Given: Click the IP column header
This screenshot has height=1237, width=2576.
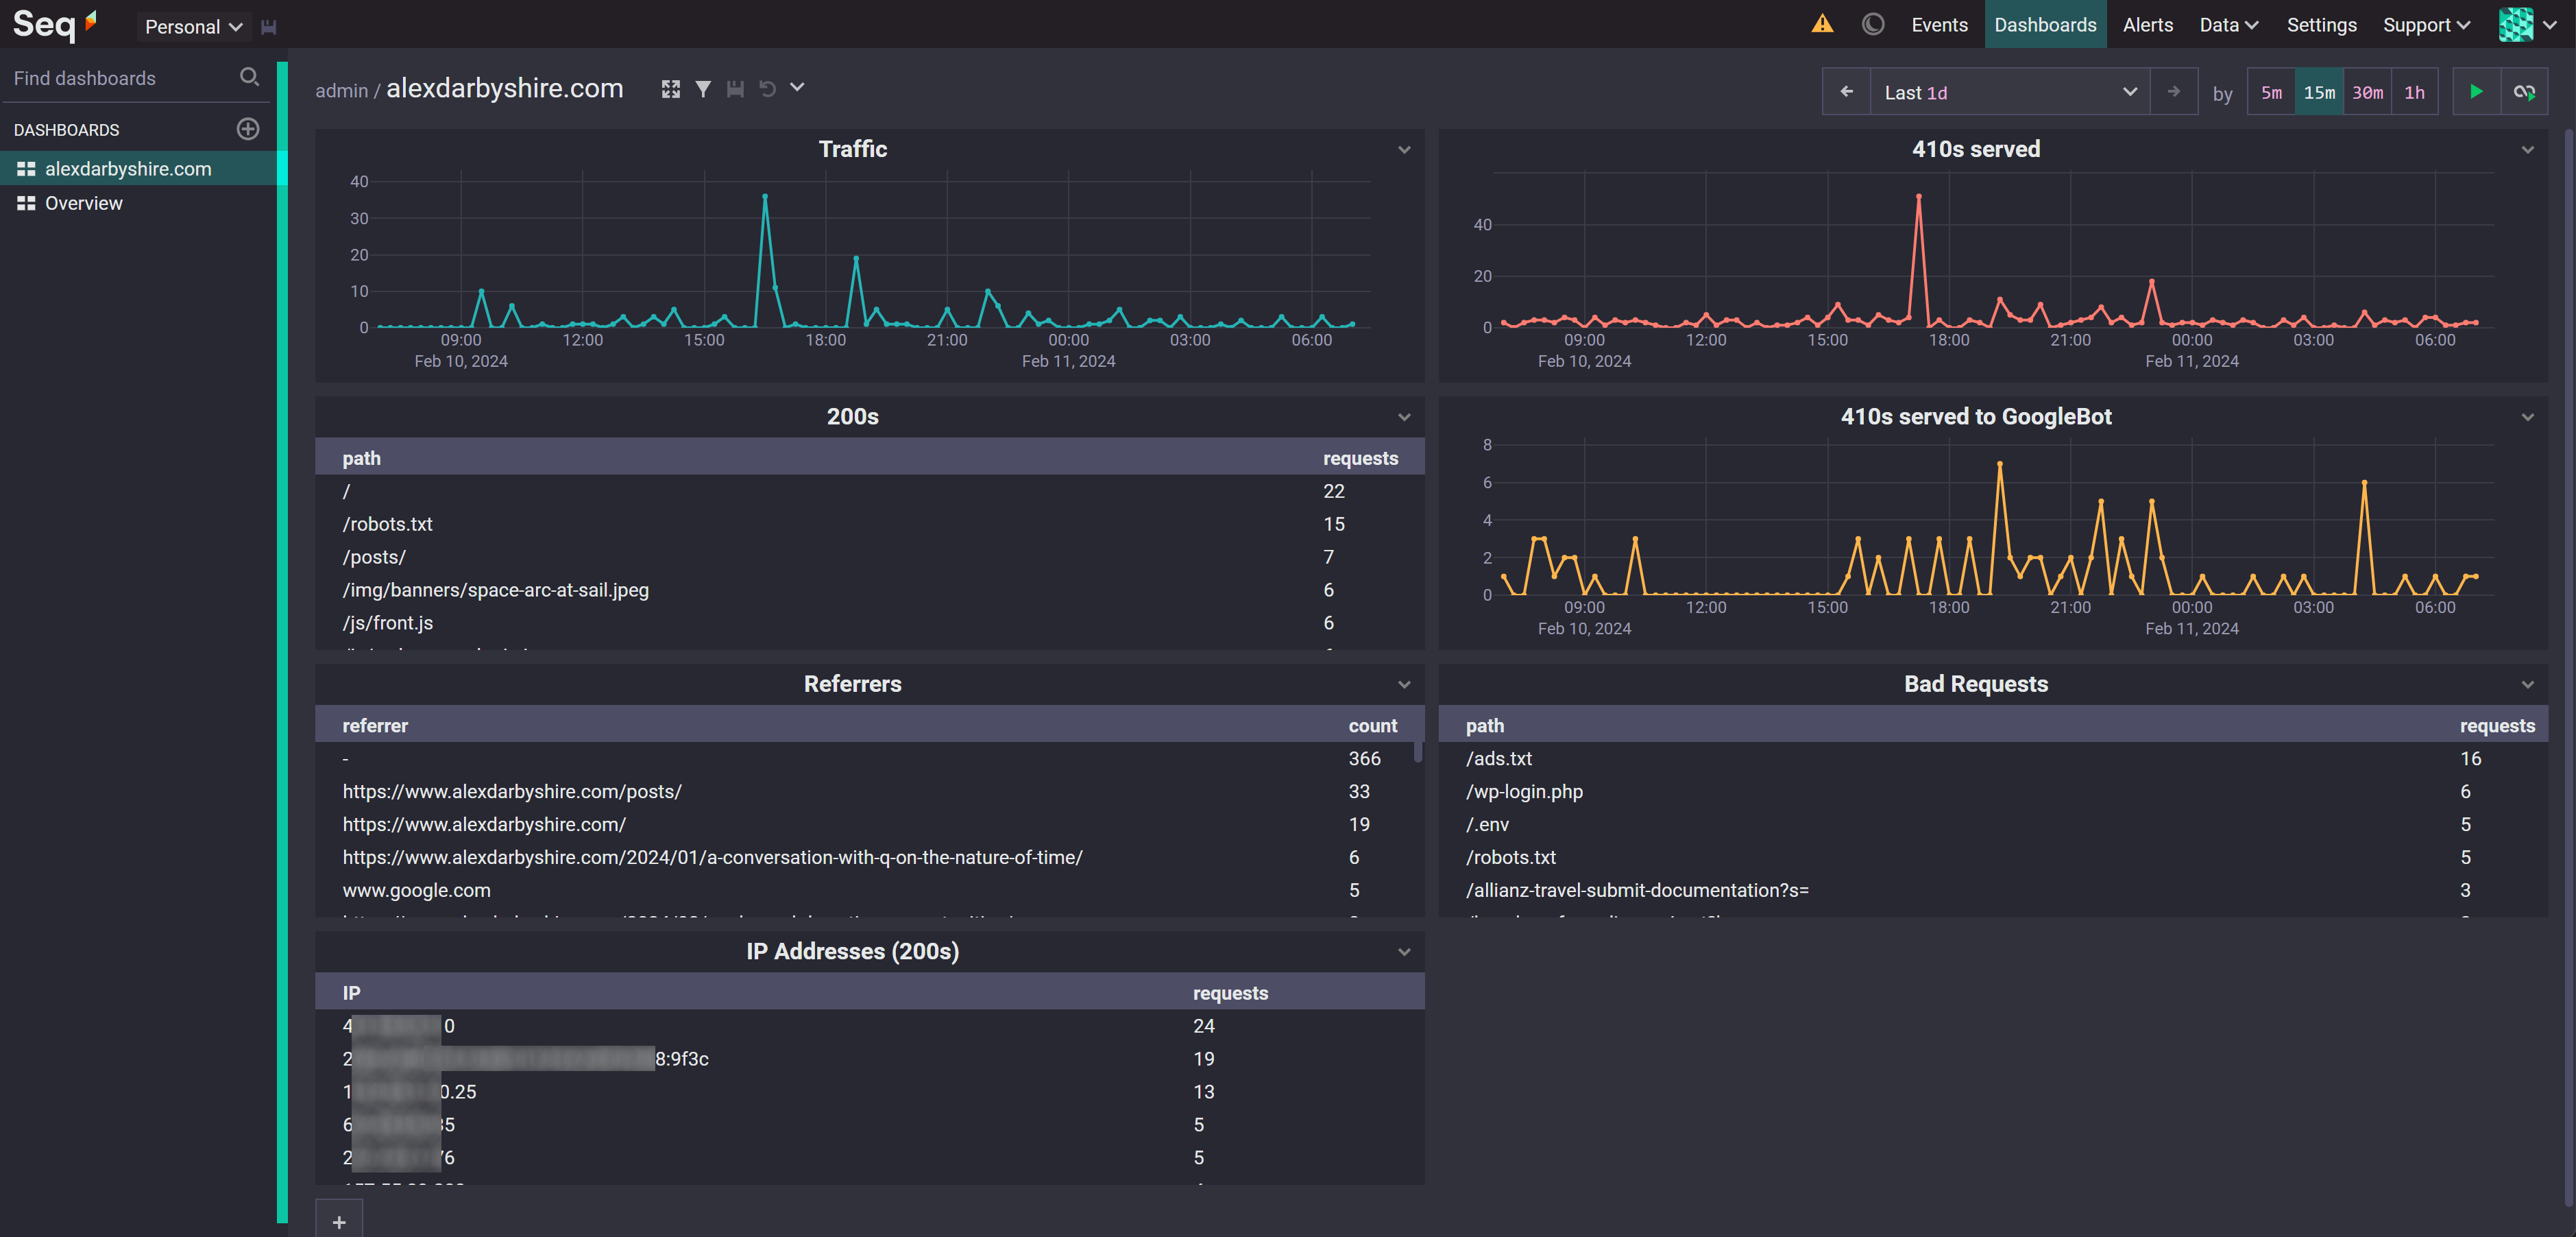Looking at the screenshot, I should coord(351,993).
